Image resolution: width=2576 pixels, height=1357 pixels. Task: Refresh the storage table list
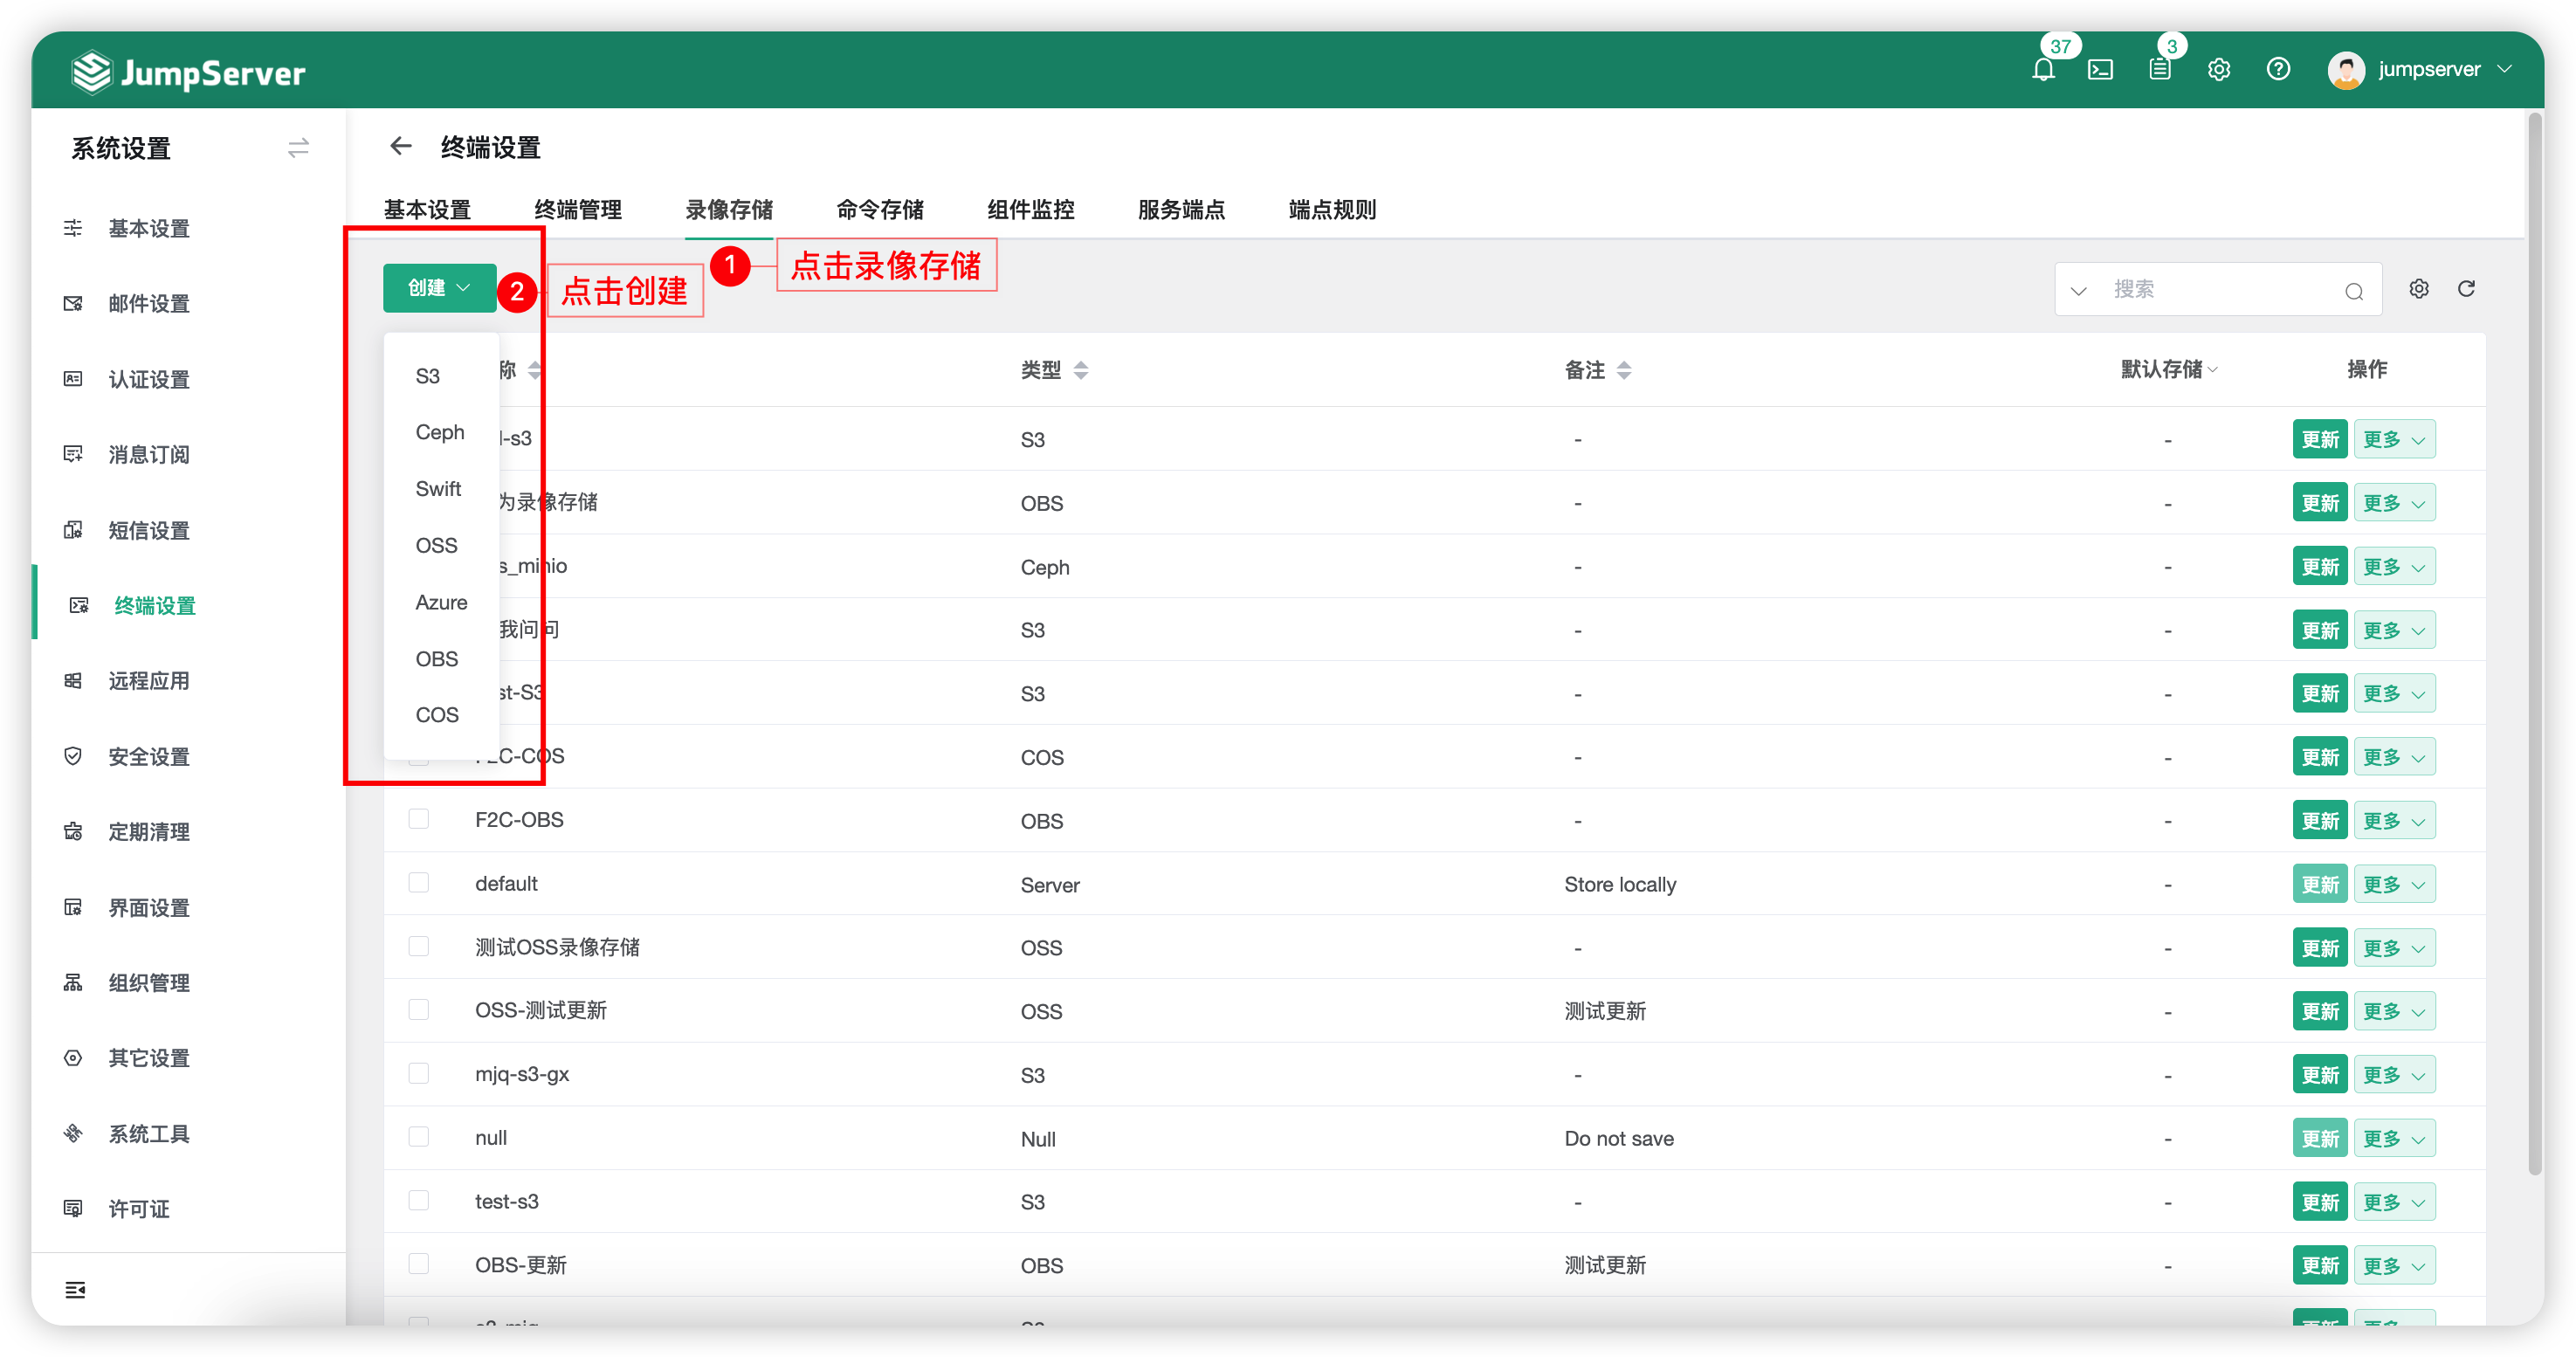[x=2467, y=289]
